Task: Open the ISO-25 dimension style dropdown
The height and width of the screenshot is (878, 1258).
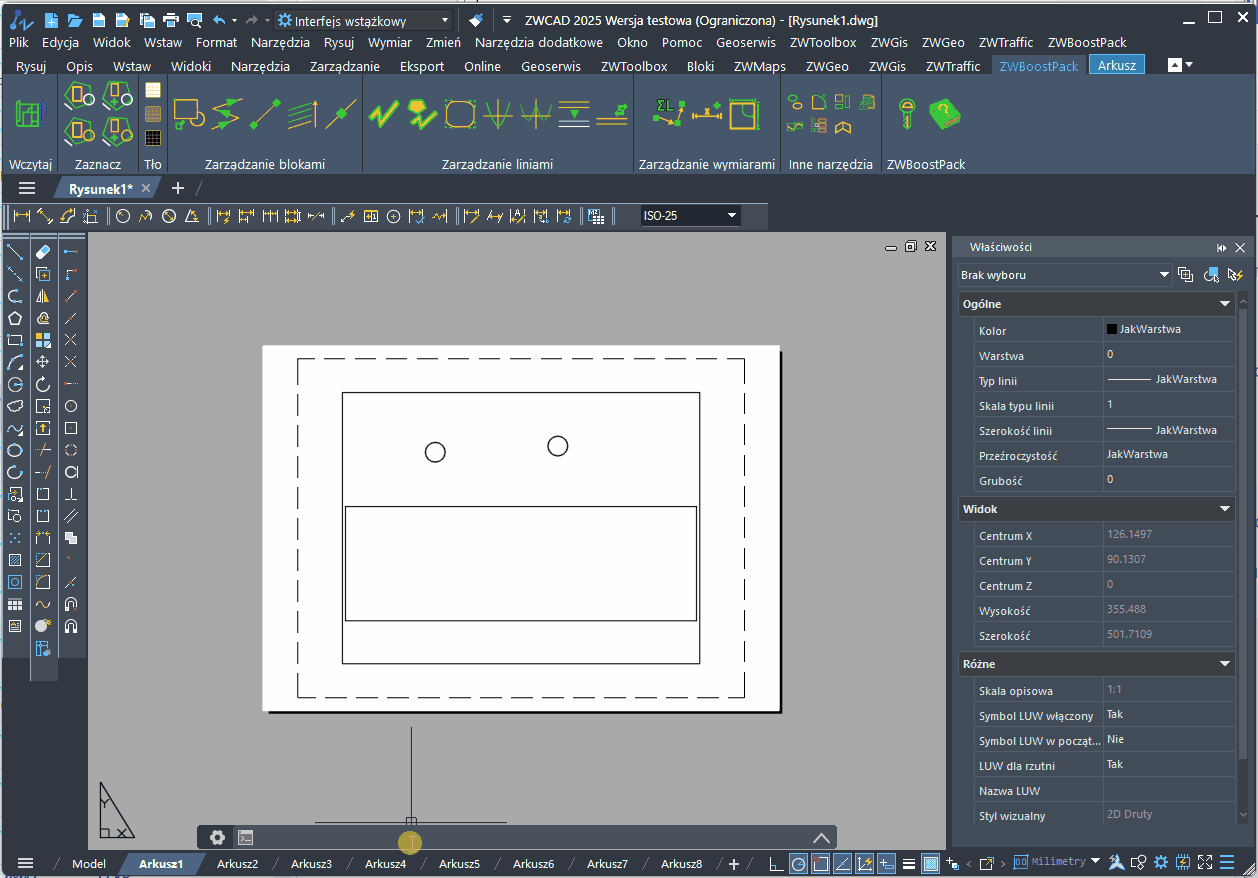Action: click(731, 215)
